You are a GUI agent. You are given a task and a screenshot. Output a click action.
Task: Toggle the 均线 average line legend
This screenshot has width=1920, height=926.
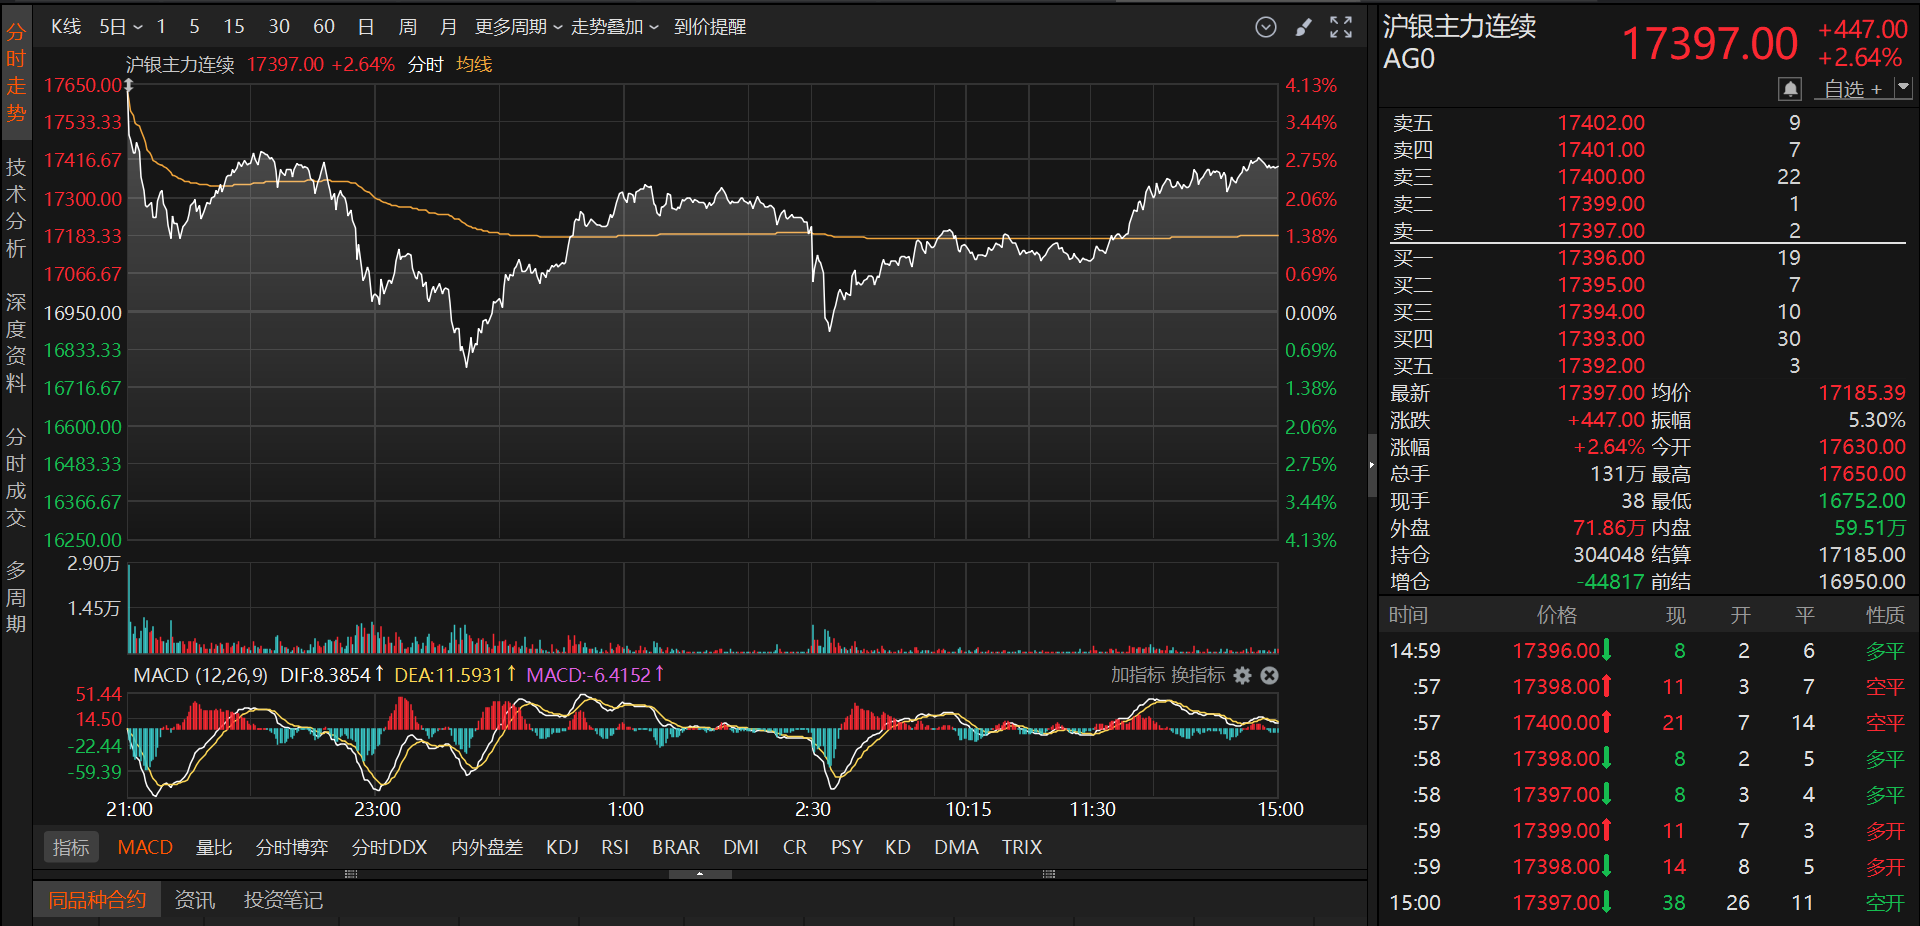pyautogui.click(x=474, y=65)
